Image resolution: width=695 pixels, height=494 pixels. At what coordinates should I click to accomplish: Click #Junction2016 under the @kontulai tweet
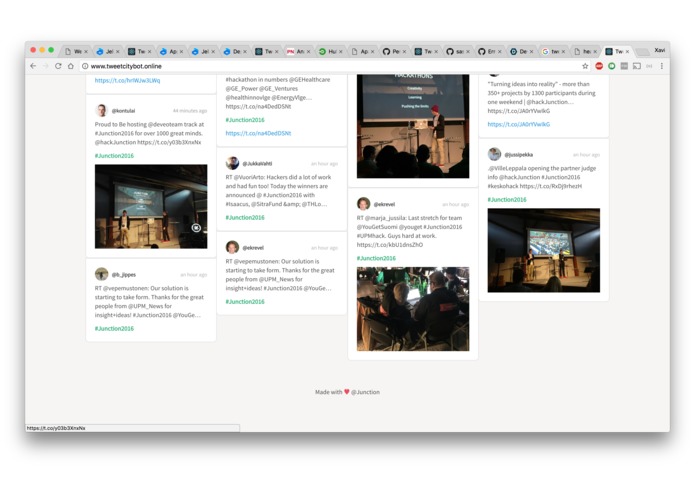114,156
